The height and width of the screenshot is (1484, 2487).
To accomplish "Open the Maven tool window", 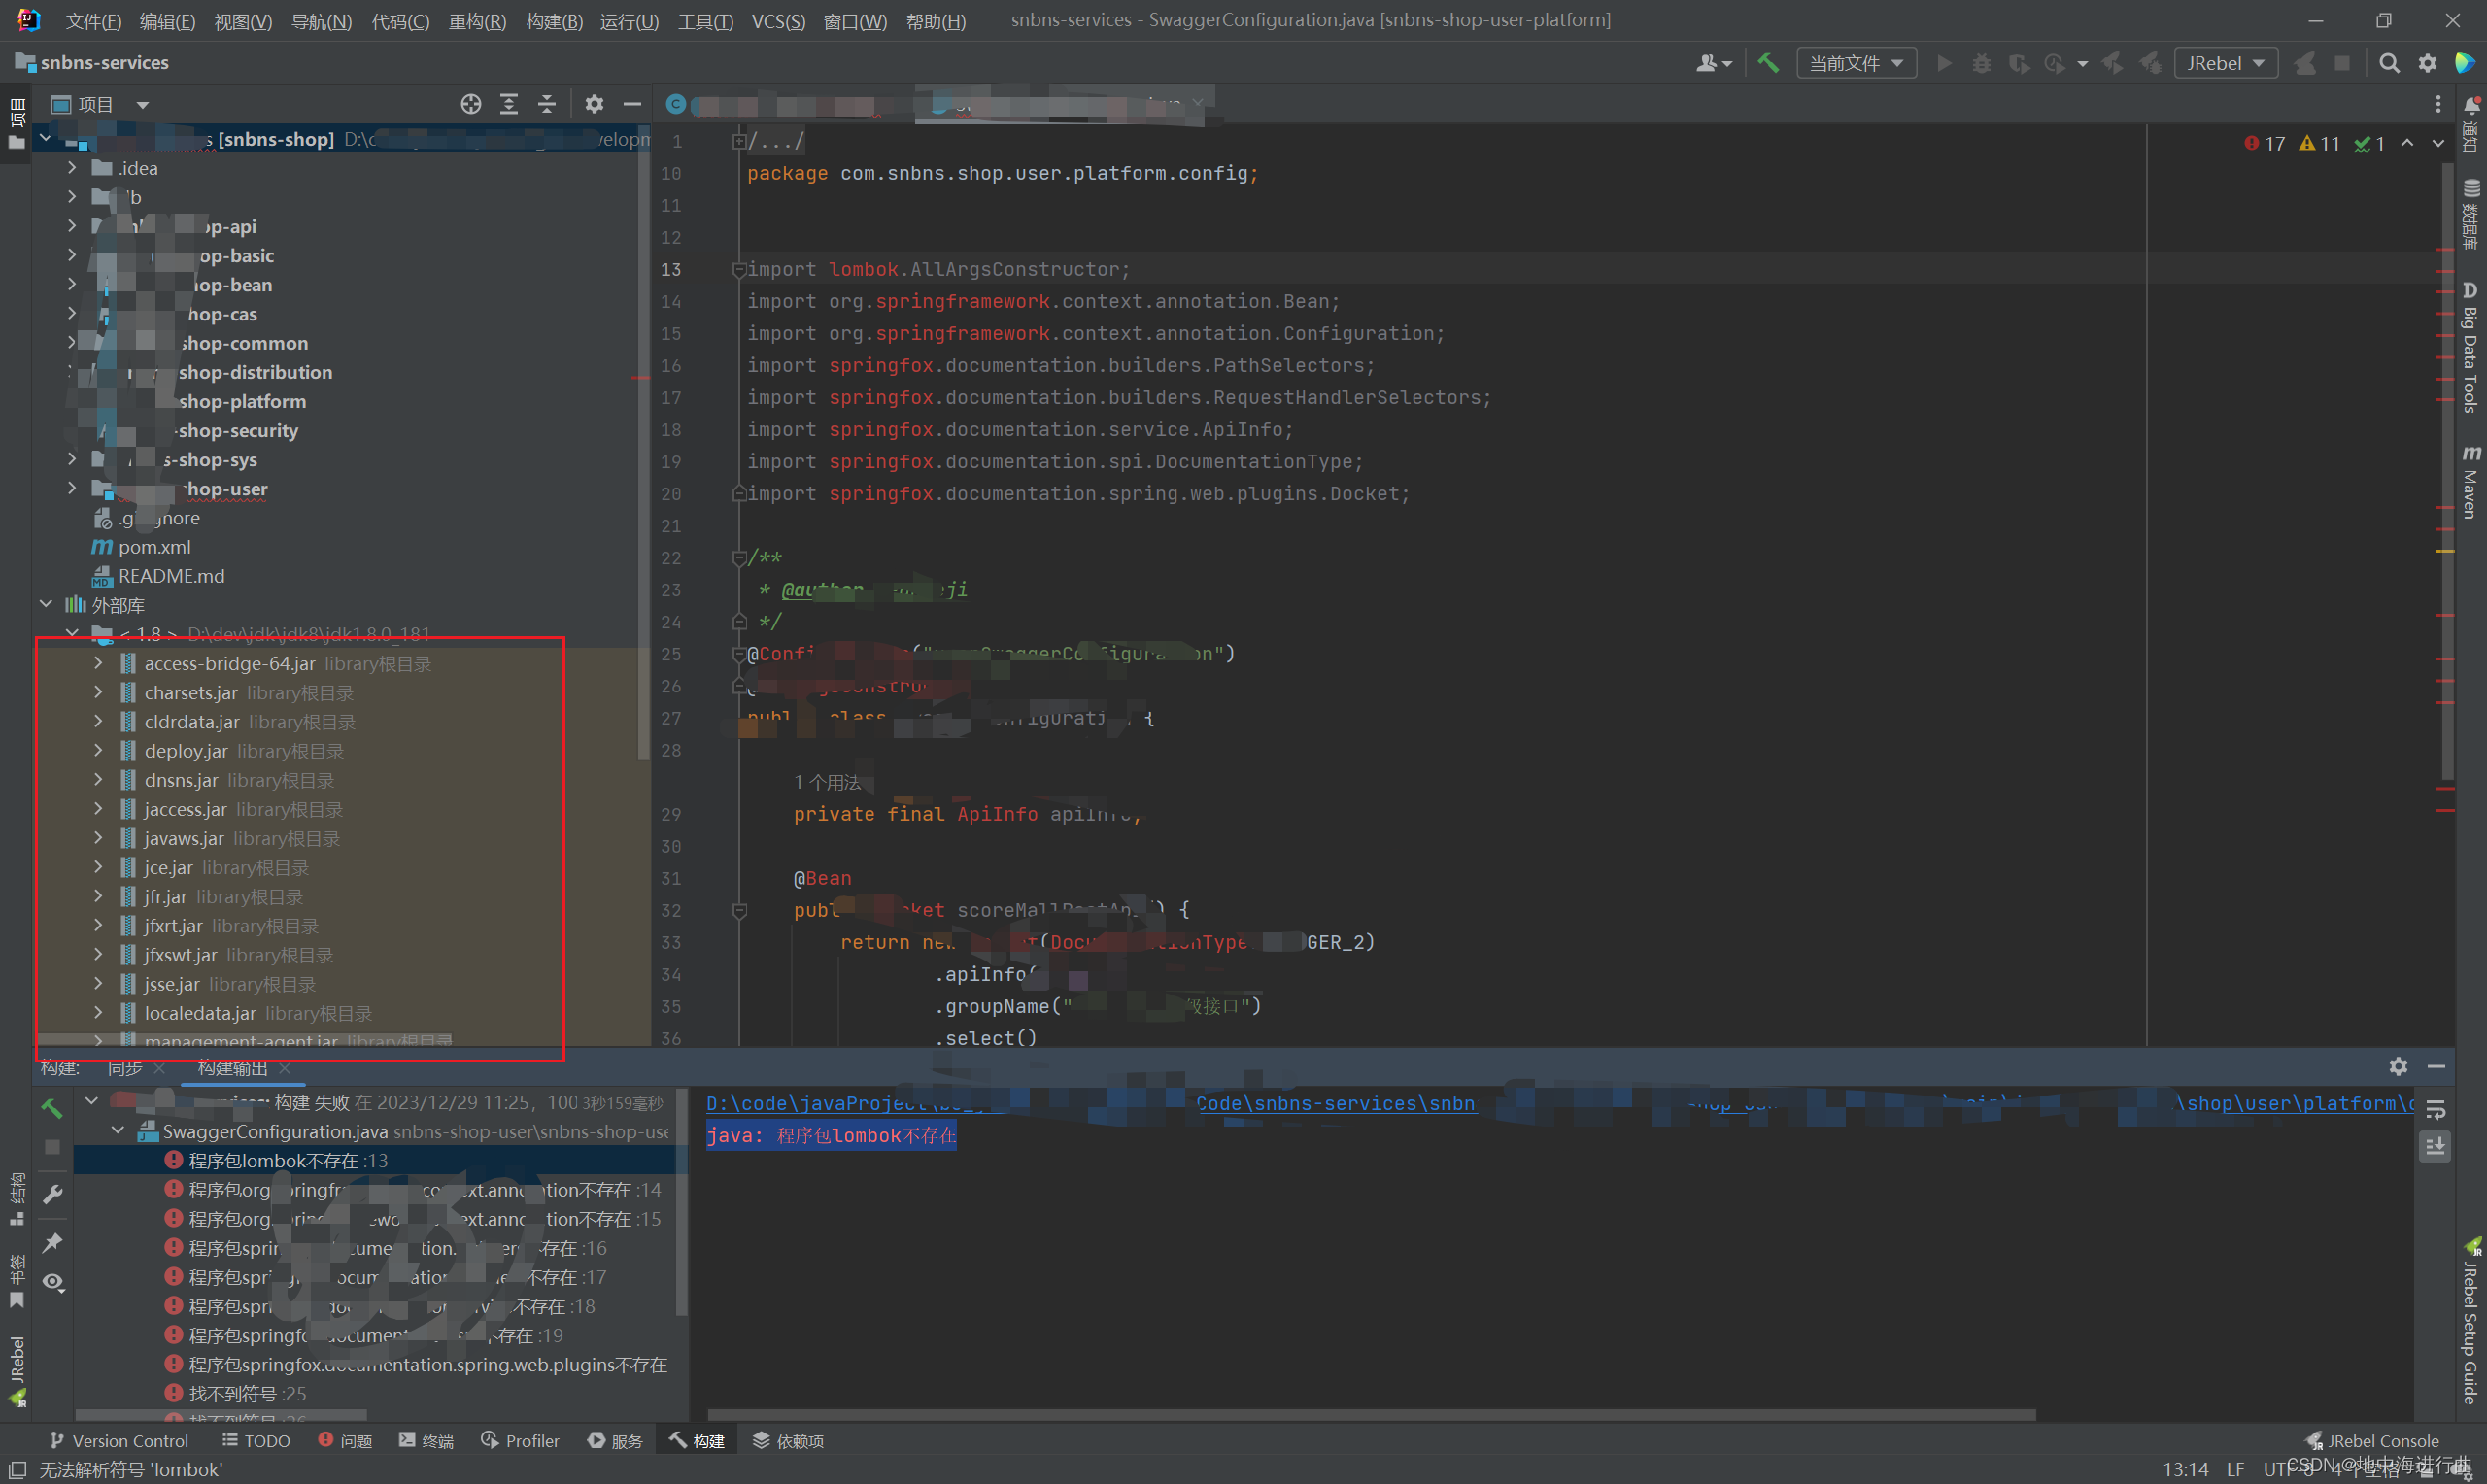I will tap(2470, 485).
